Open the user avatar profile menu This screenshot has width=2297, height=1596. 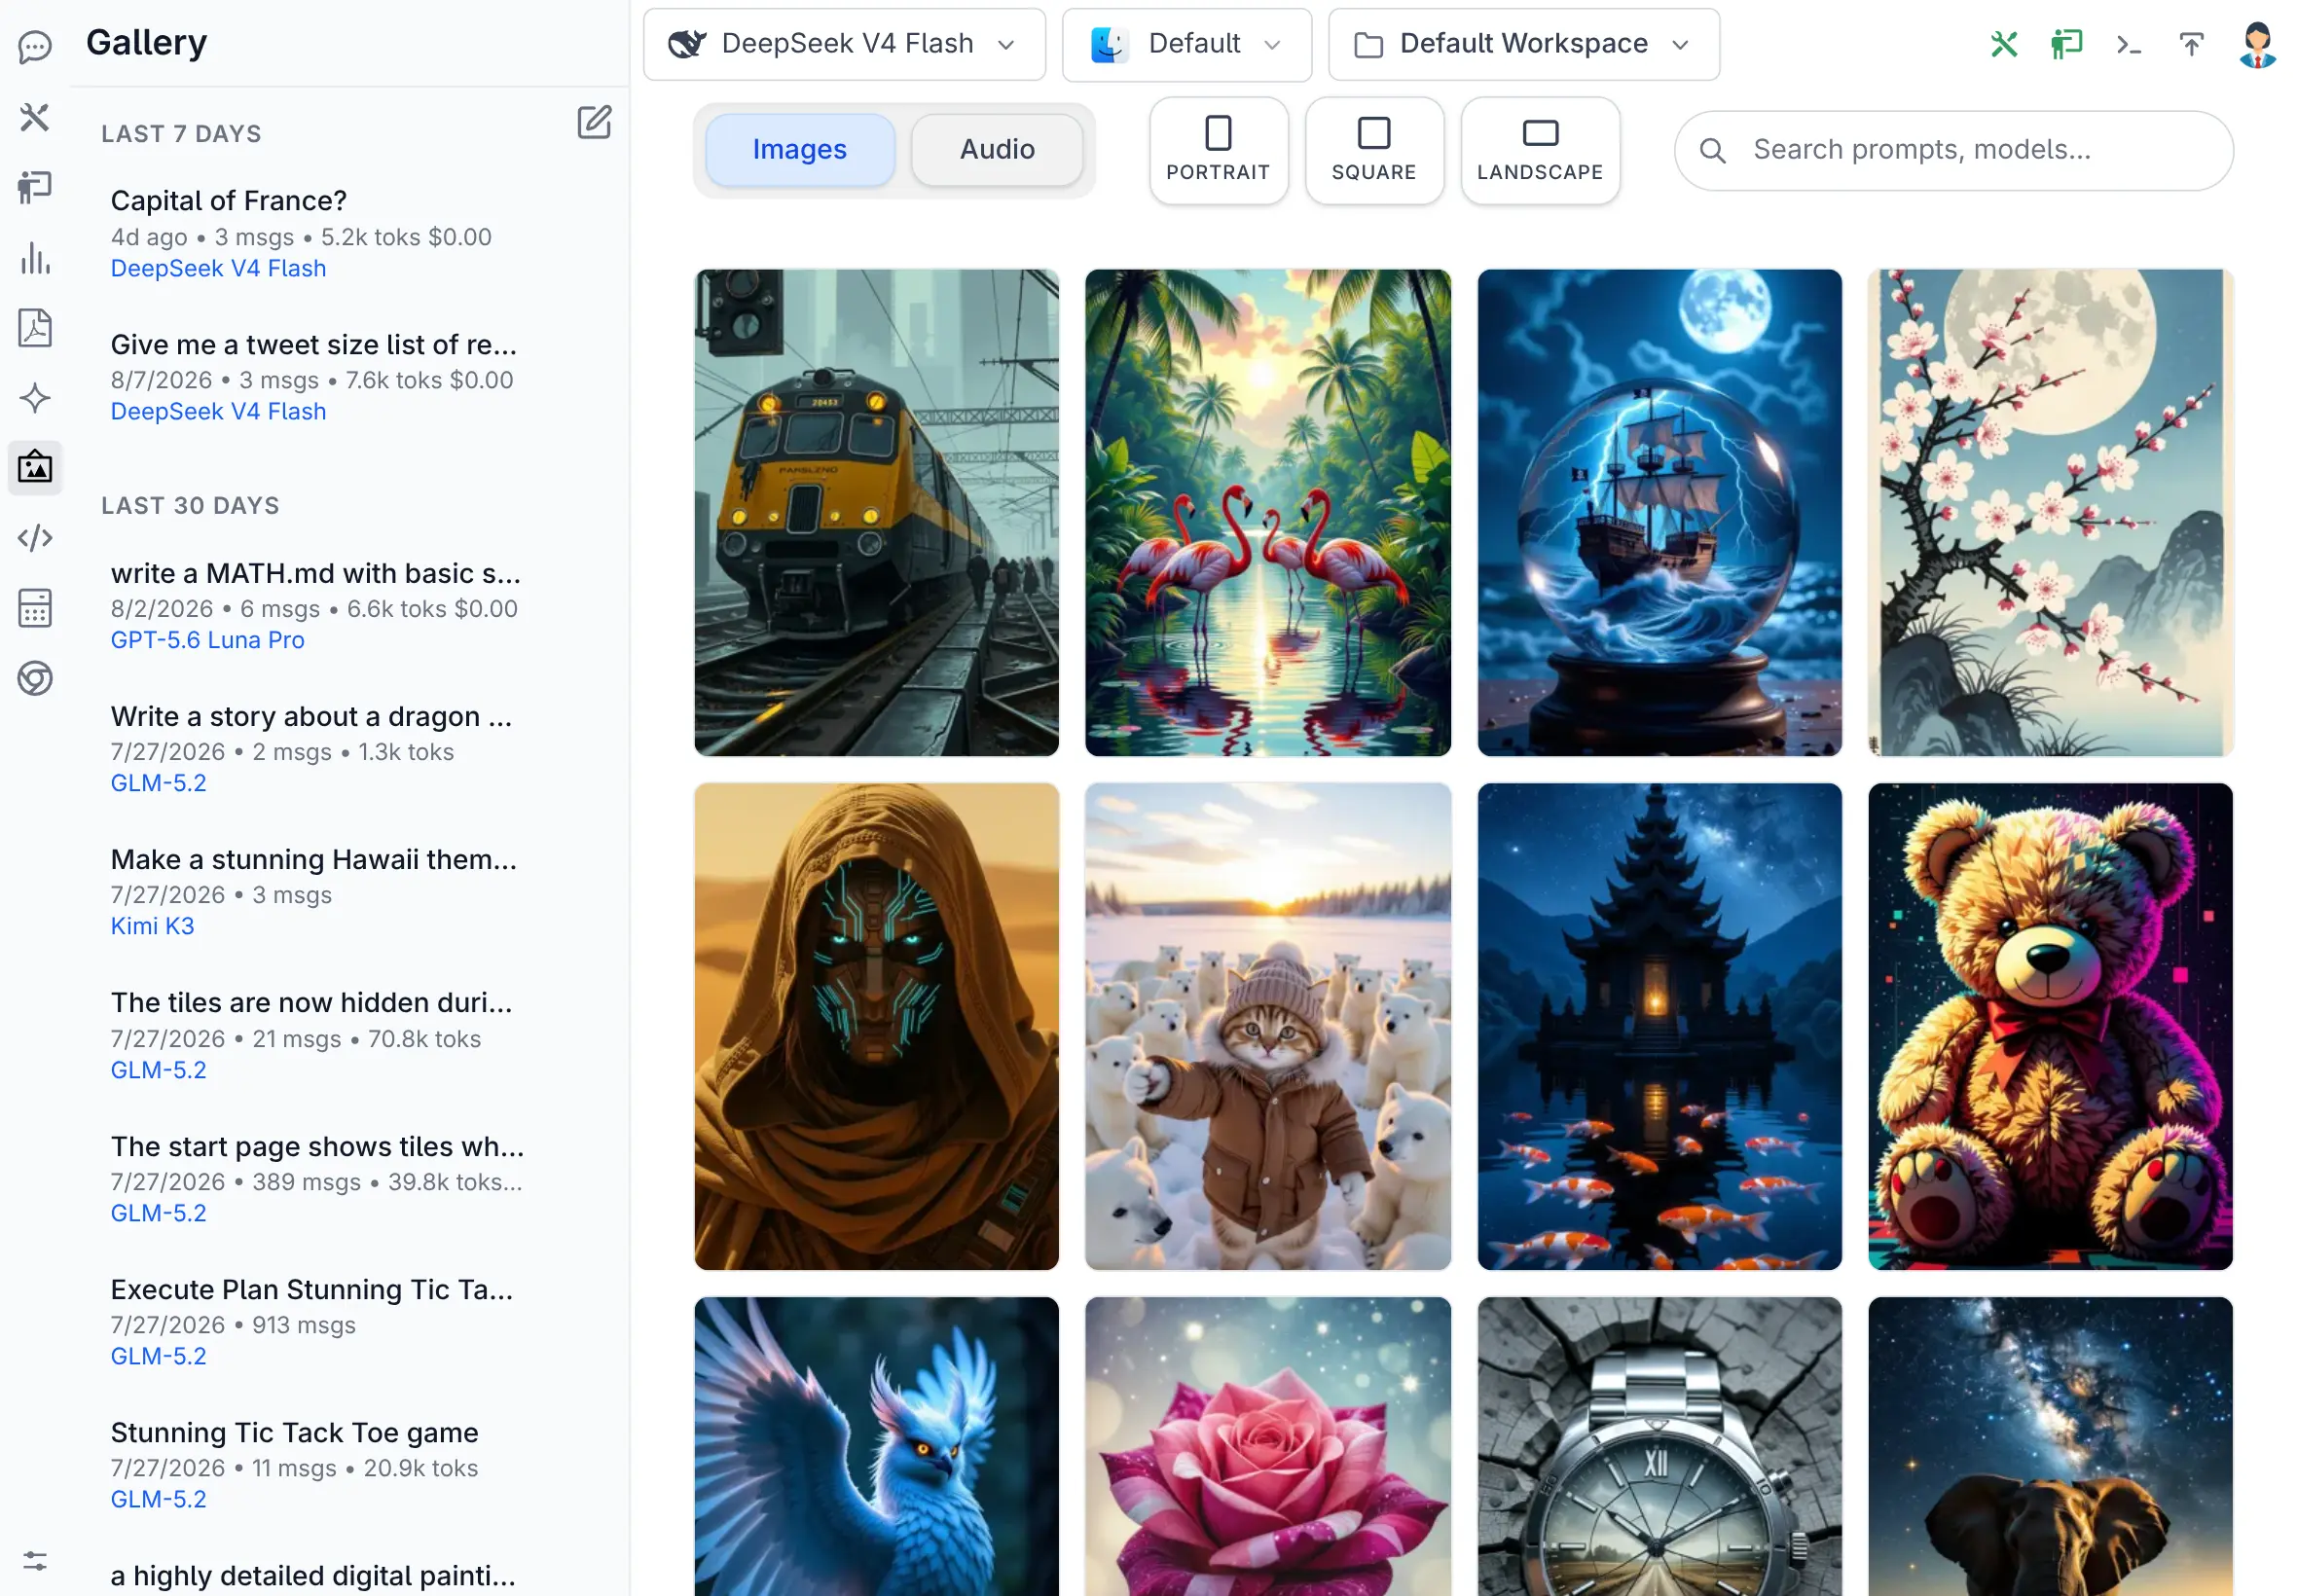(2256, 44)
